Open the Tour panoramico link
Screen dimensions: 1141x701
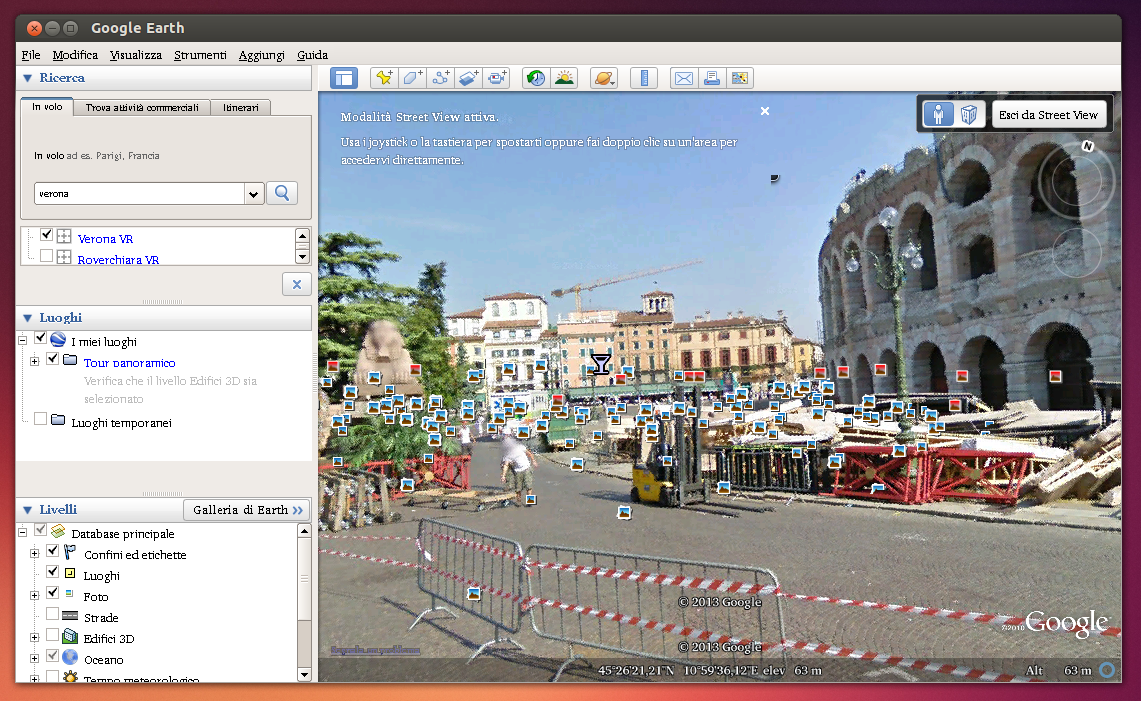point(130,363)
